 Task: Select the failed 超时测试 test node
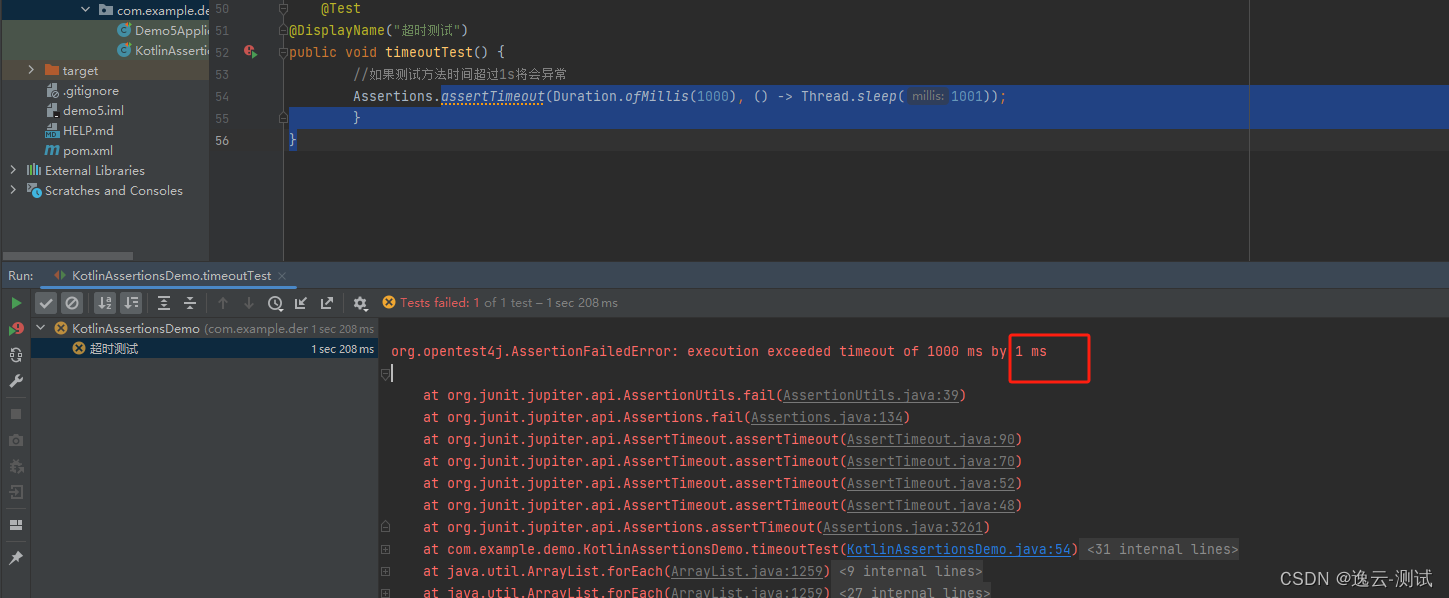click(x=112, y=349)
